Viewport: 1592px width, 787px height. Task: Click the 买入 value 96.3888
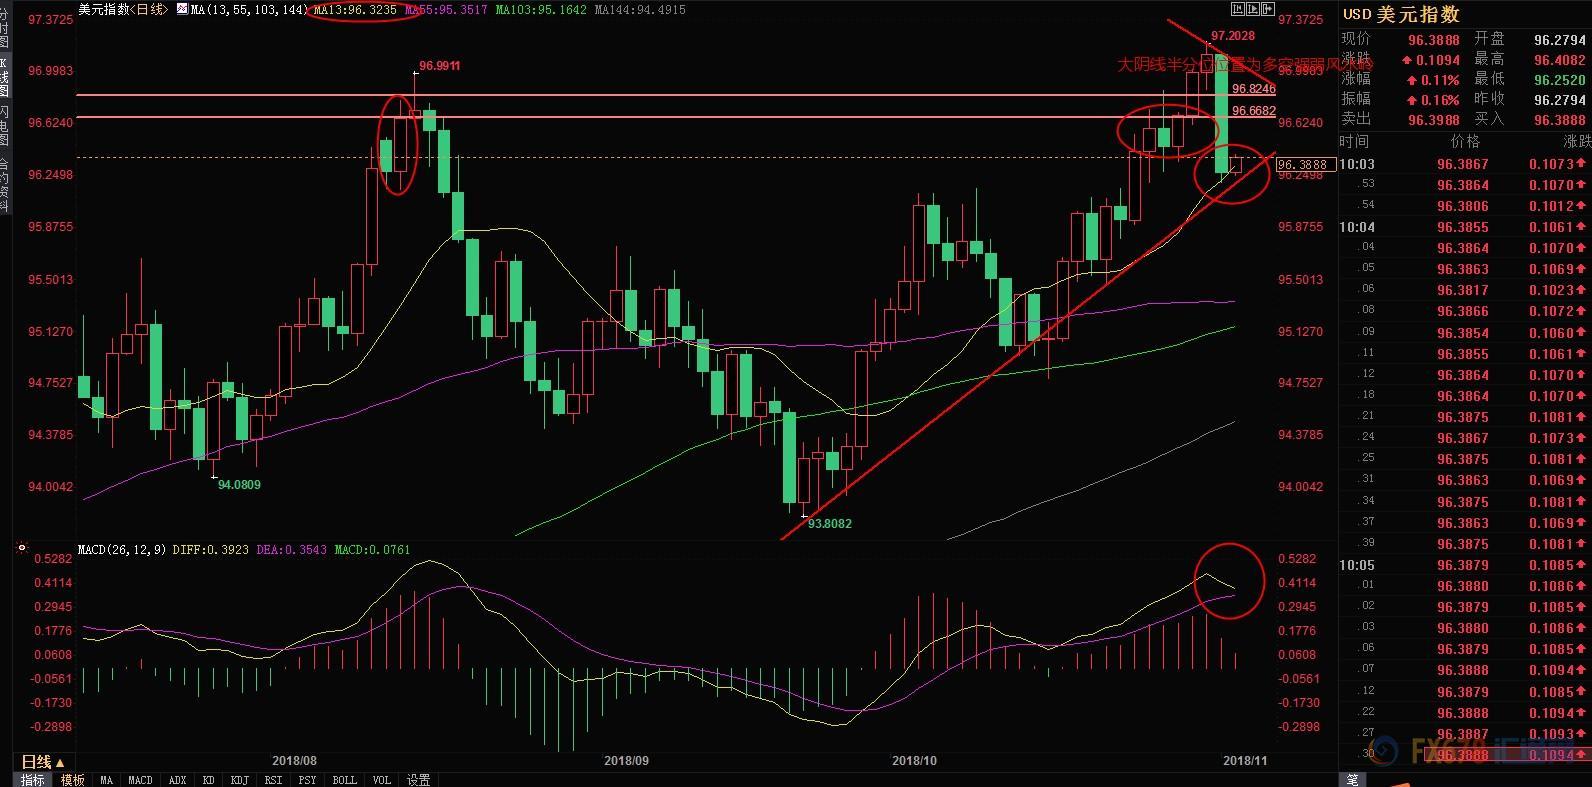[1560, 120]
